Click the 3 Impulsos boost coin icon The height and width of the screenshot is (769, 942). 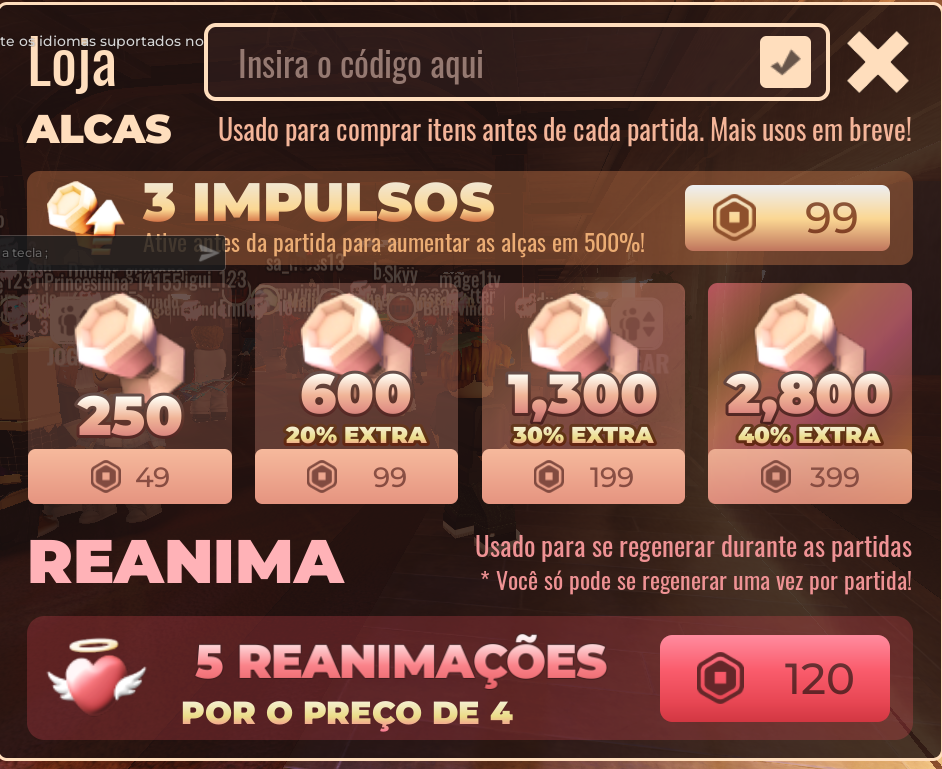point(85,208)
